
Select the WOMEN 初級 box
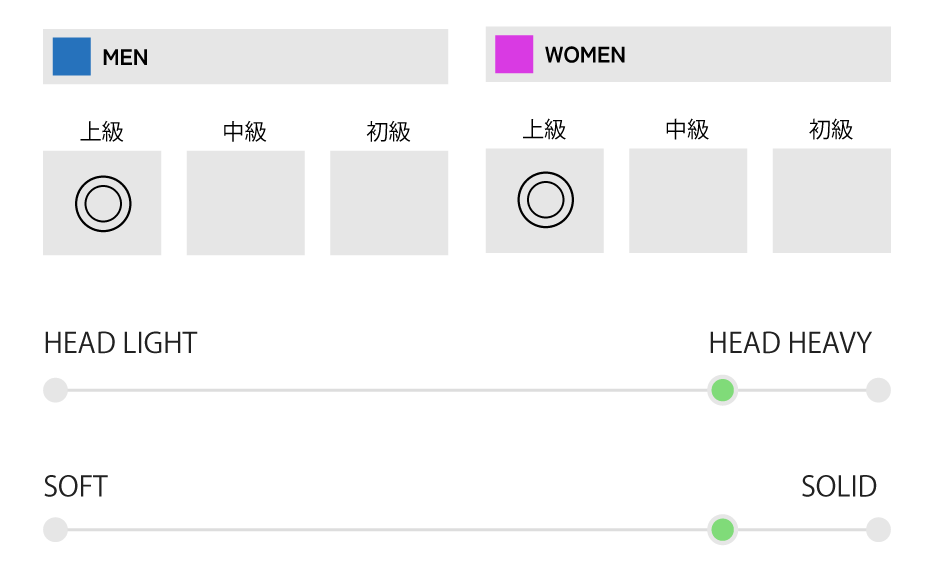click(x=831, y=200)
